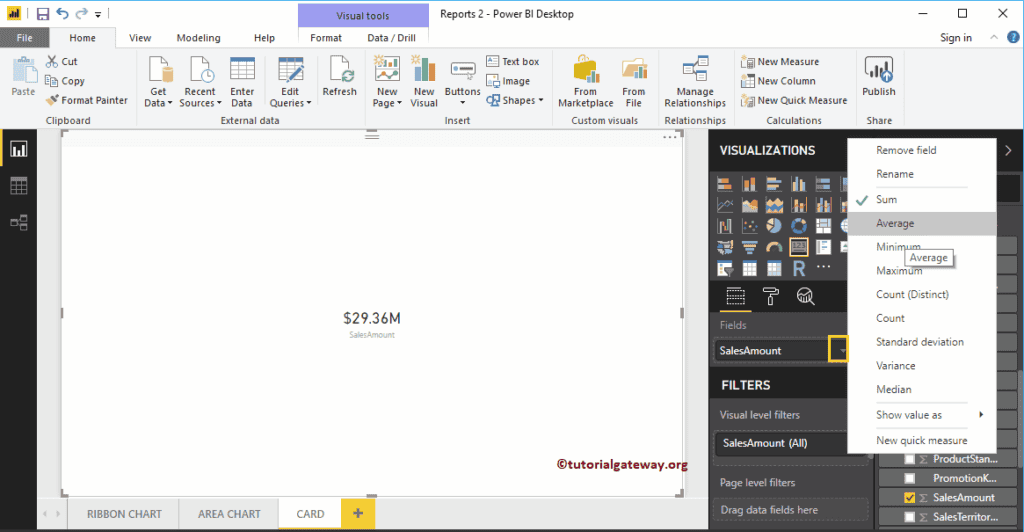Select the Stacked column chart visualization

(x=749, y=184)
